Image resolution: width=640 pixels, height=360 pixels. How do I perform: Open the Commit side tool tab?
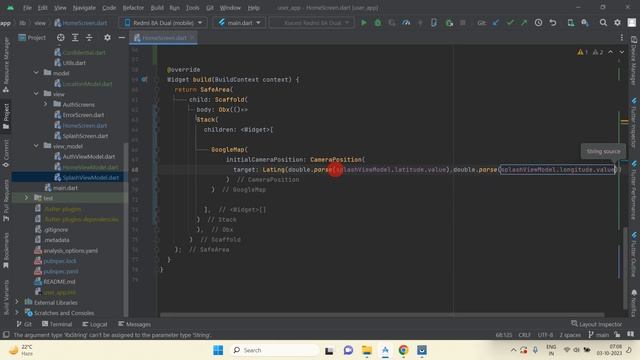[x=6, y=153]
